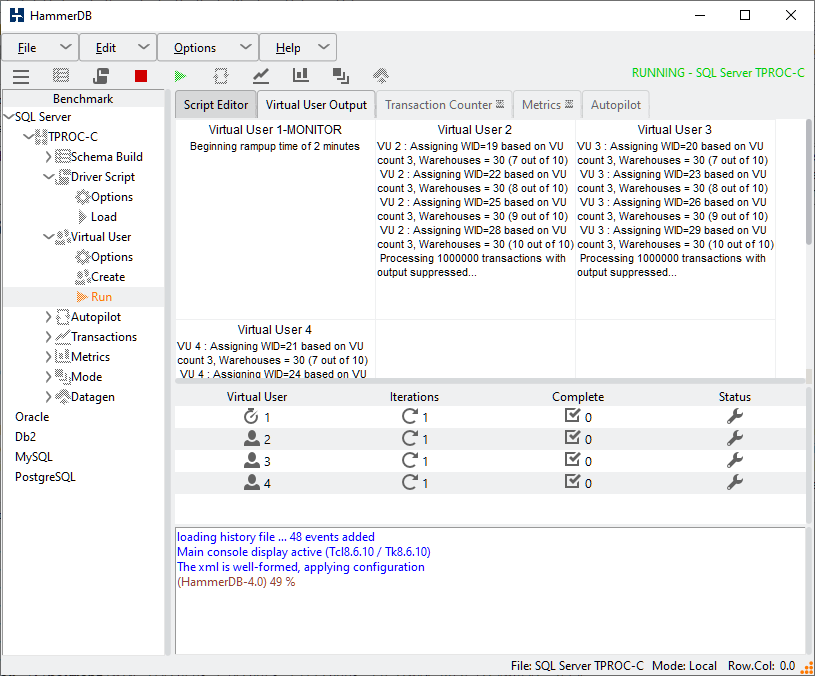Select Create under Virtual User
The image size is (815, 676).
pos(108,277)
